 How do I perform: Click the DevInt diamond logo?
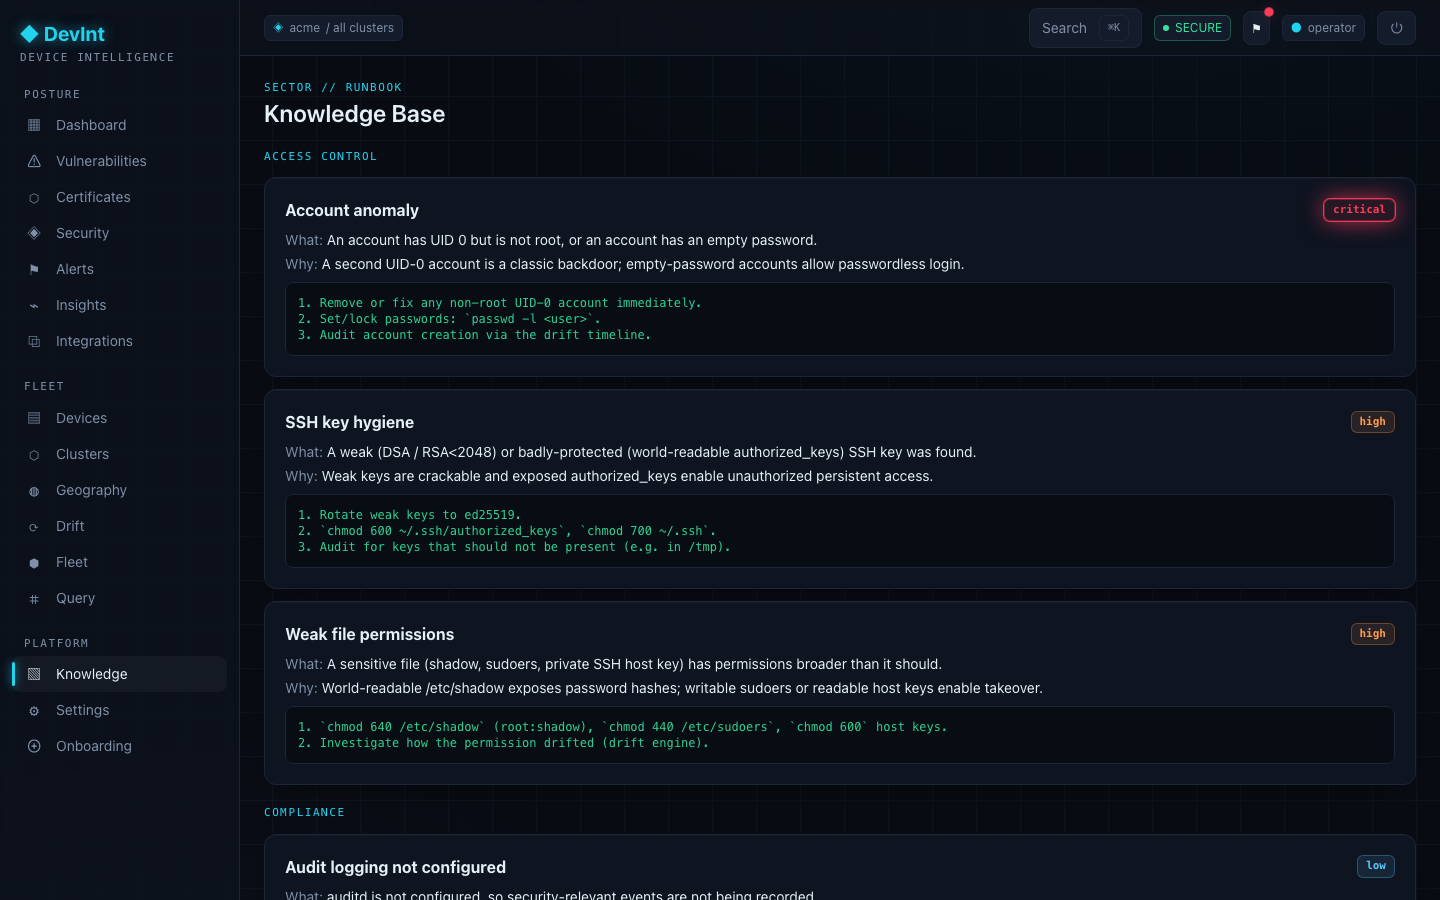coord(29,34)
